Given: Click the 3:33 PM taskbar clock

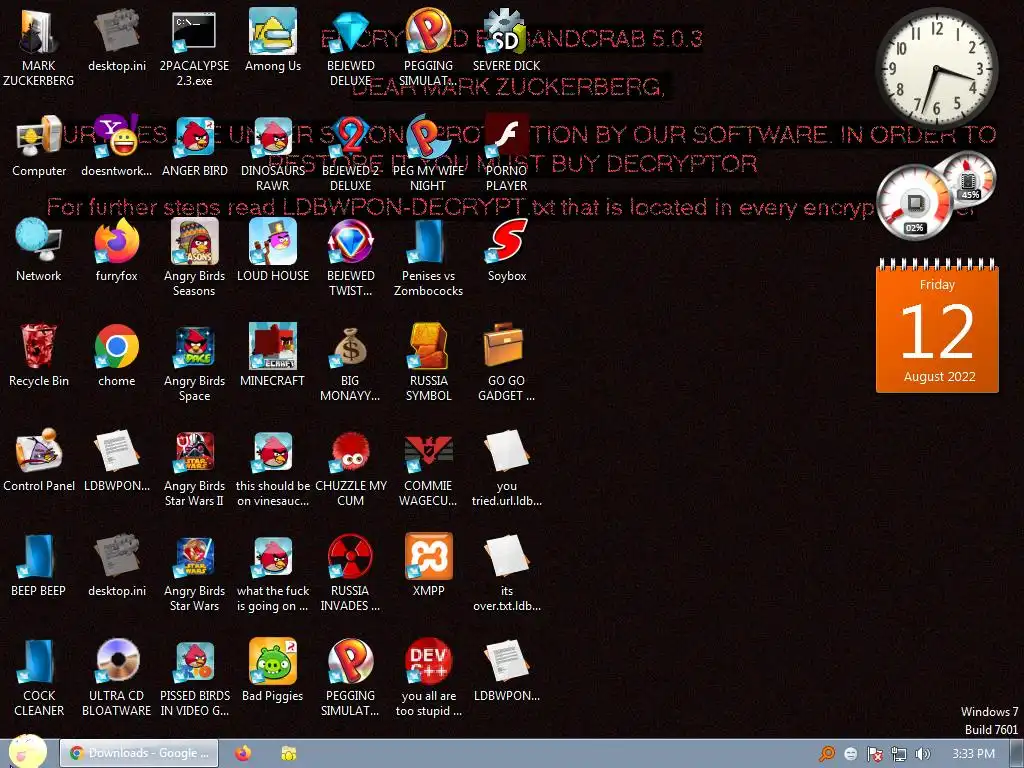Looking at the screenshot, I should (x=973, y=754).
